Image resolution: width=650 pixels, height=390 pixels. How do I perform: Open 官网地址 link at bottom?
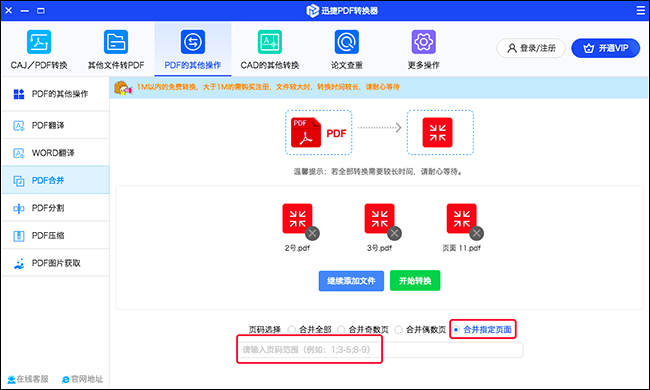coord(82,379)
